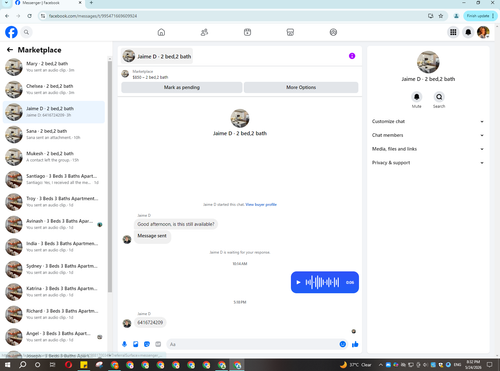The width and height of the screenshot is (500, 371).
Task: Open the Mary - 2 bed,2 bath chat
Action: click(x=54, y=67)
